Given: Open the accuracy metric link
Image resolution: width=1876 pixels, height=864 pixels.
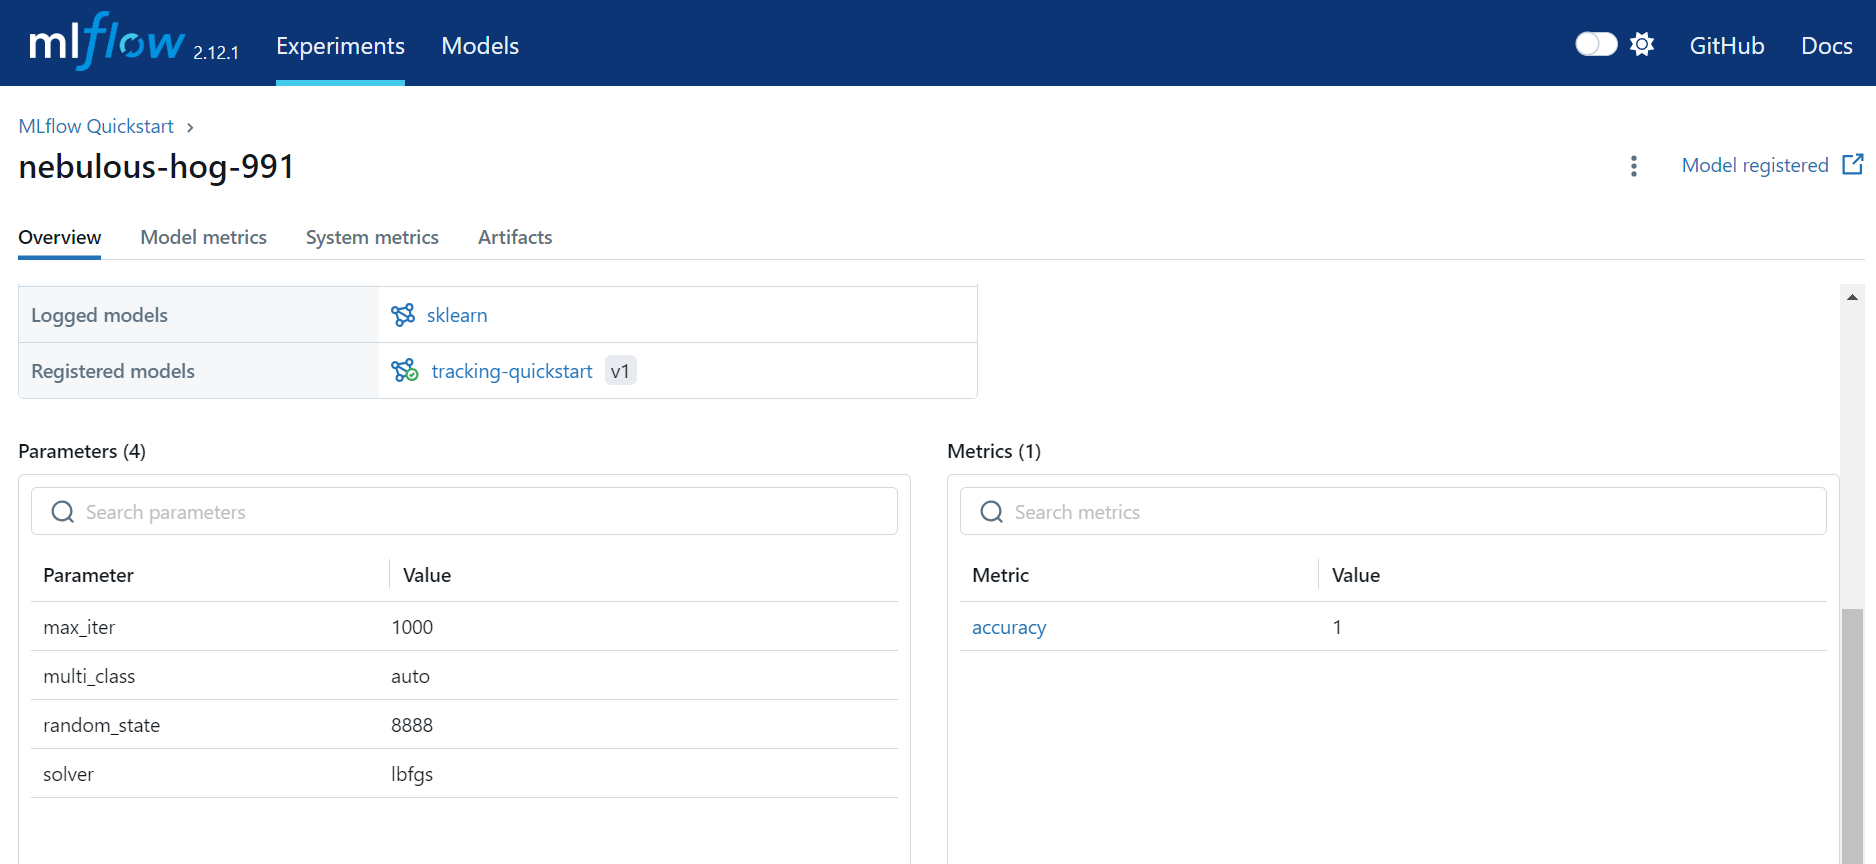Looking at the screenshot, I should 1009,627.
